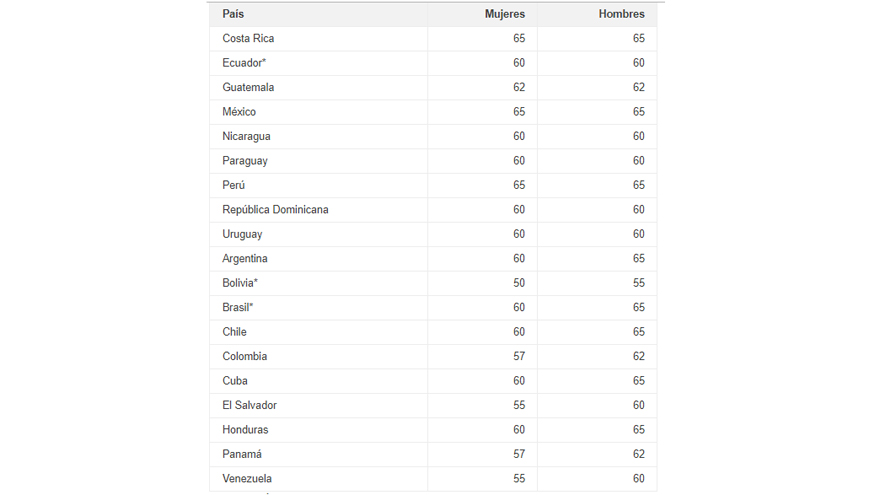
Task: Click the Honduras country name
Action: tap(245, 430)
